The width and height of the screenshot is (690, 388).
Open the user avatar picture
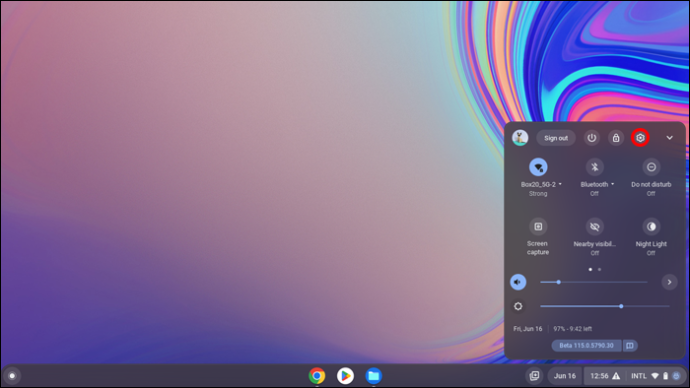coord(520,138)
